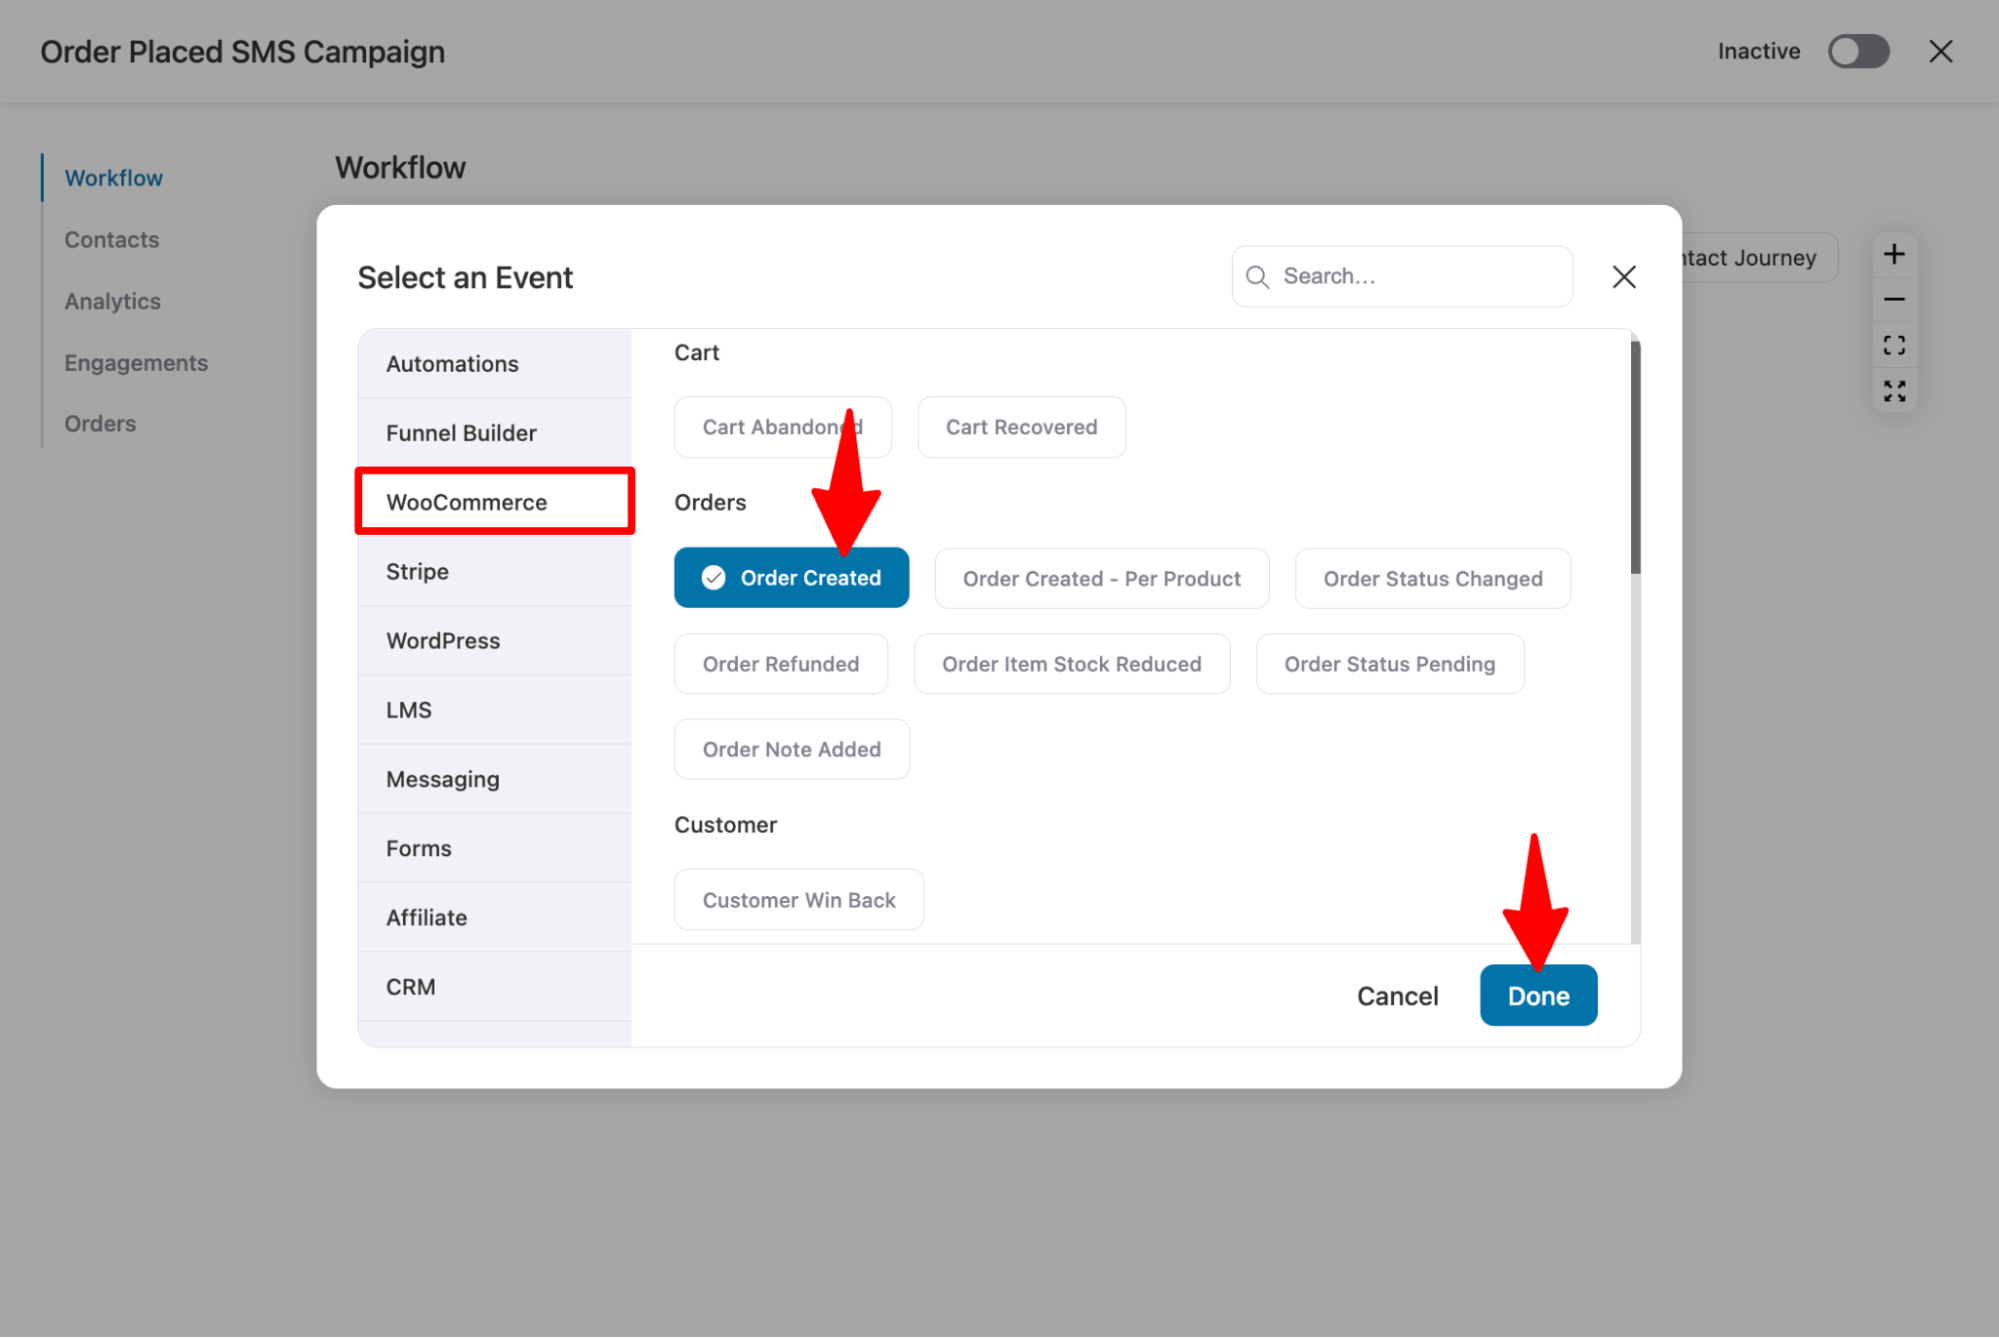Open the Automations category section
Image resolution: width=1999 pixels, height=1338 pixels.
click(452, 363)
